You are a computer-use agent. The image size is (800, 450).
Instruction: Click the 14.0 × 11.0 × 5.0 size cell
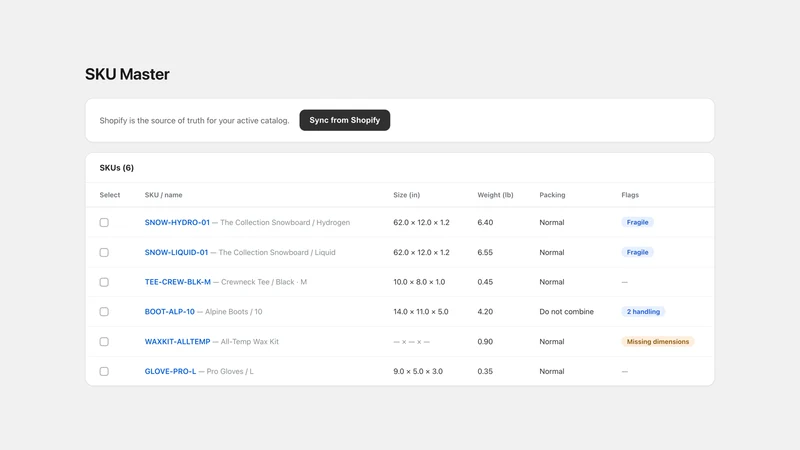(x=421, y=312)
